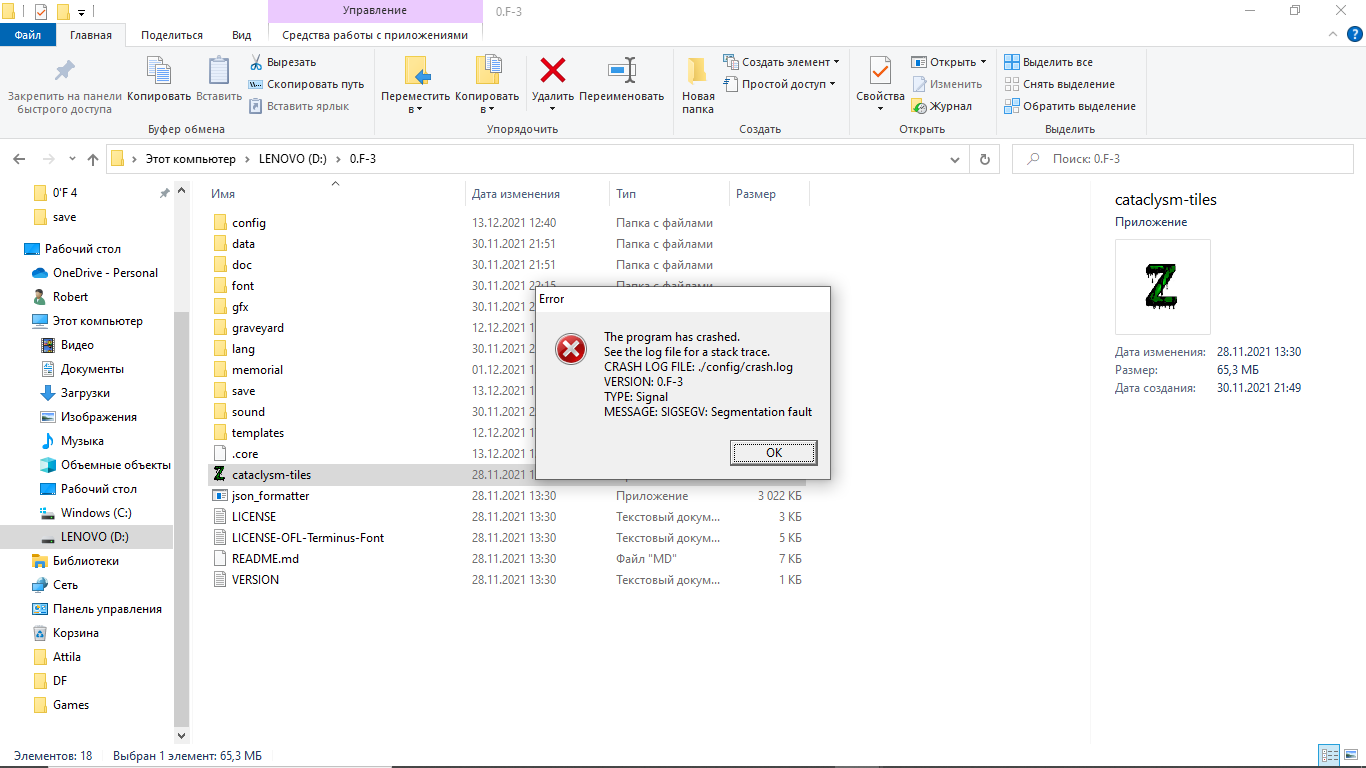Screen dimensions: 1366x768
Task: Open the Создать элемент dropdown
Action: 781,62
